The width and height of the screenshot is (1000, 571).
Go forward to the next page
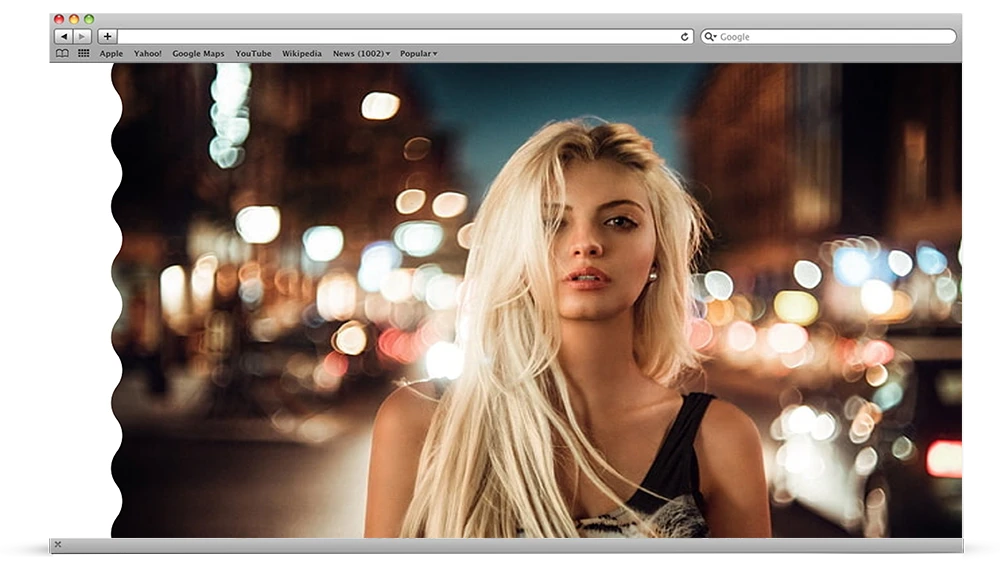coord(82,37)
